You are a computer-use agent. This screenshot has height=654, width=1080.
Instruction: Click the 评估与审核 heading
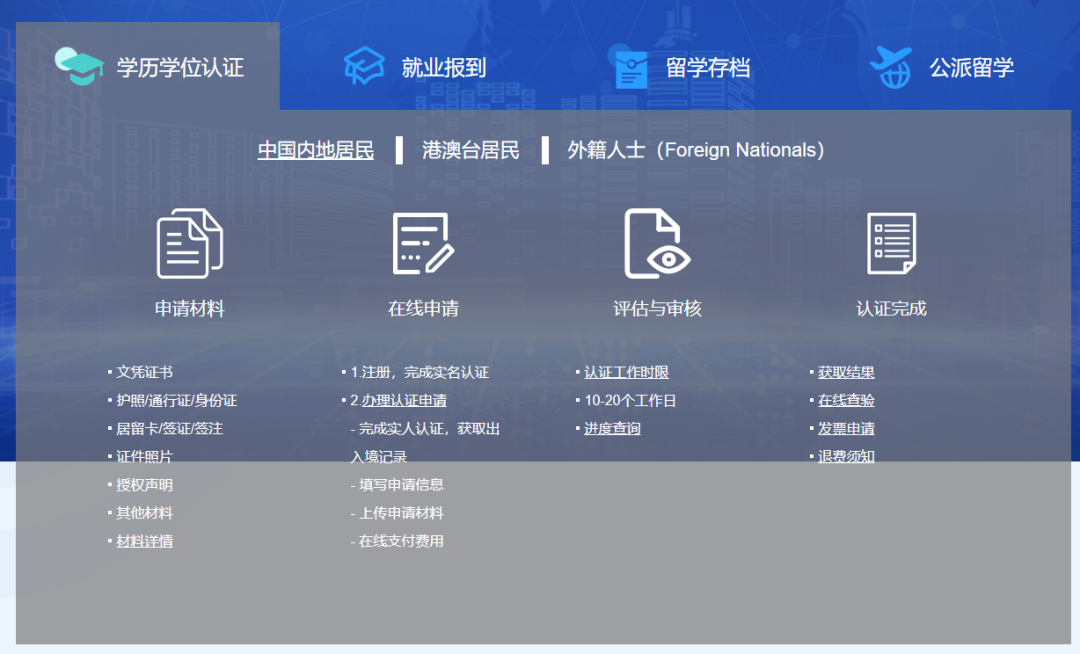tap(657, 308)
